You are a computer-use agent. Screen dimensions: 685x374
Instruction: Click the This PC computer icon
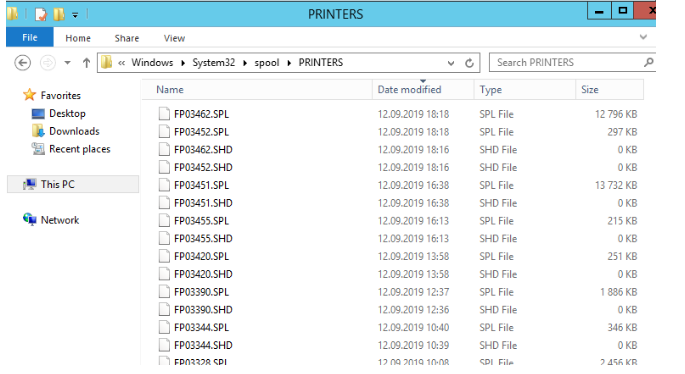click(x=30, y=184)
